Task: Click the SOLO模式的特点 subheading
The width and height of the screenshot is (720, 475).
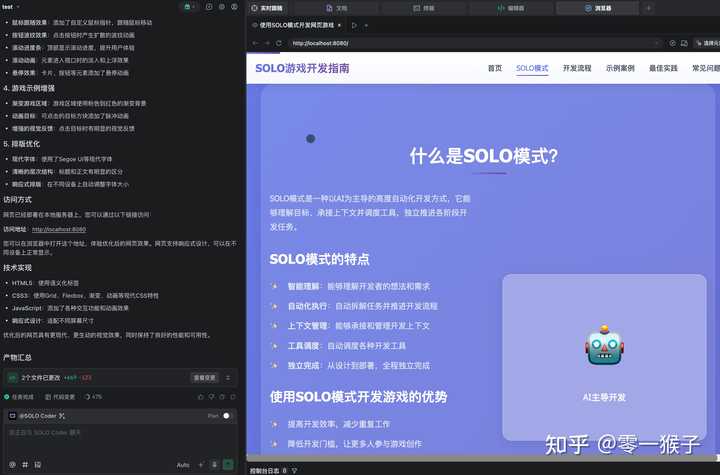Action: 319,259
